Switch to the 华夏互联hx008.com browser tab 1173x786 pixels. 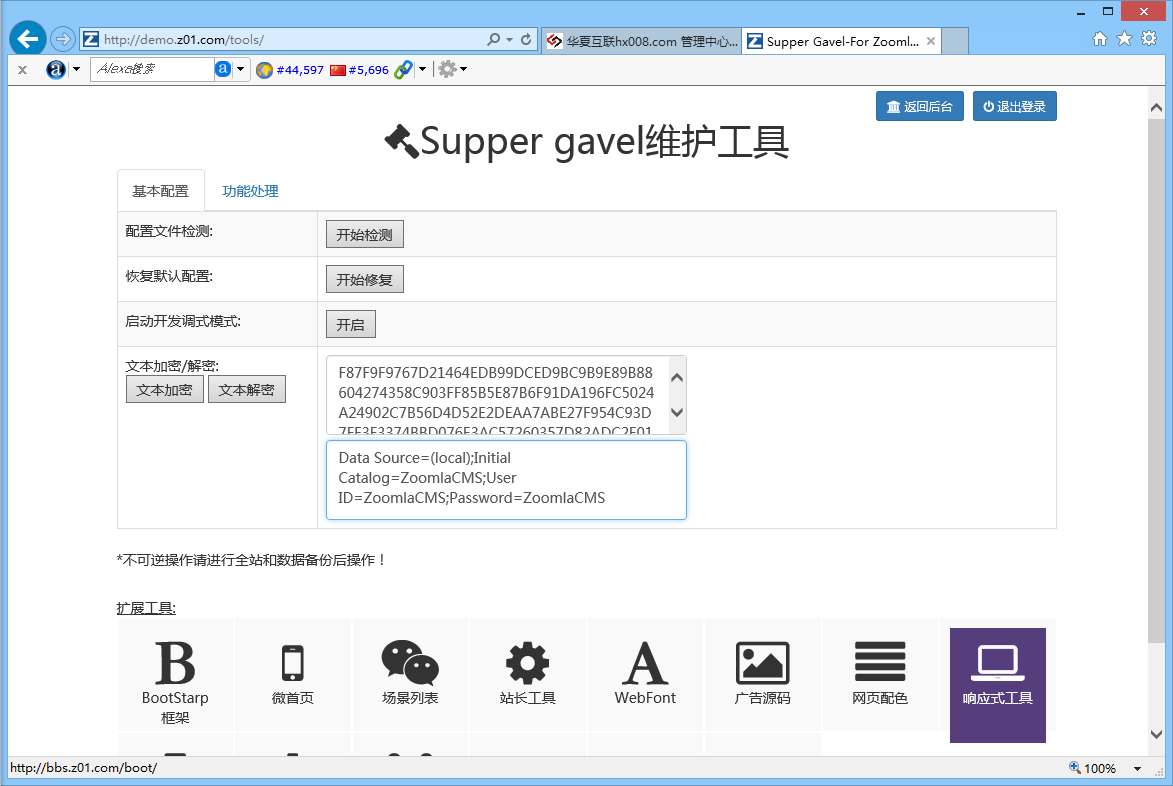click(643, 41)
